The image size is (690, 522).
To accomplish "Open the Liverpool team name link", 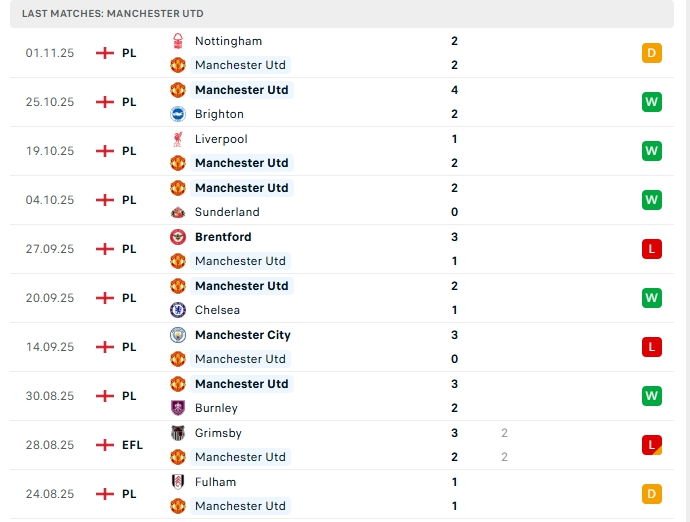I will pos(221,139).
